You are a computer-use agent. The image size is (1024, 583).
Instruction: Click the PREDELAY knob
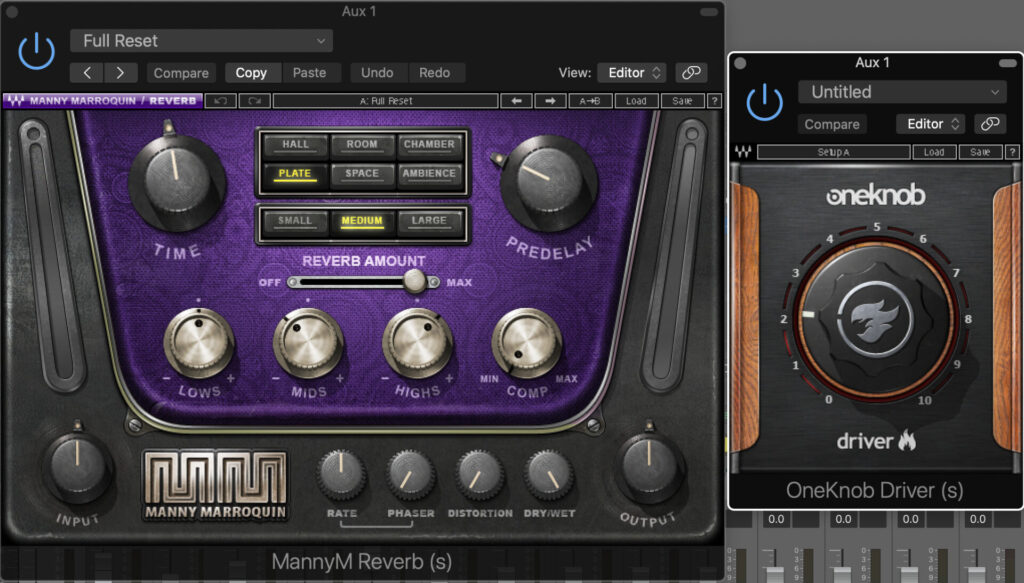549,183
